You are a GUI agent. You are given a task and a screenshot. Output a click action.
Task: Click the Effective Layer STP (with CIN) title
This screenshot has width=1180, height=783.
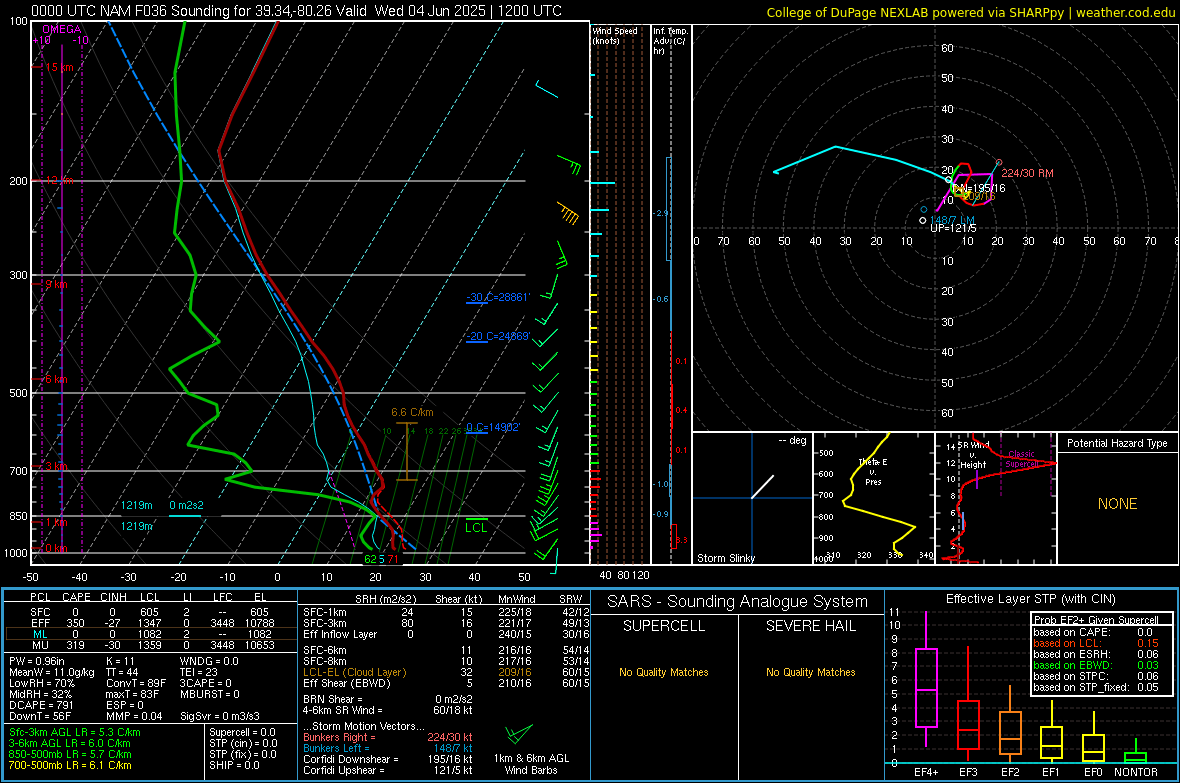(x=1031, y=599)
